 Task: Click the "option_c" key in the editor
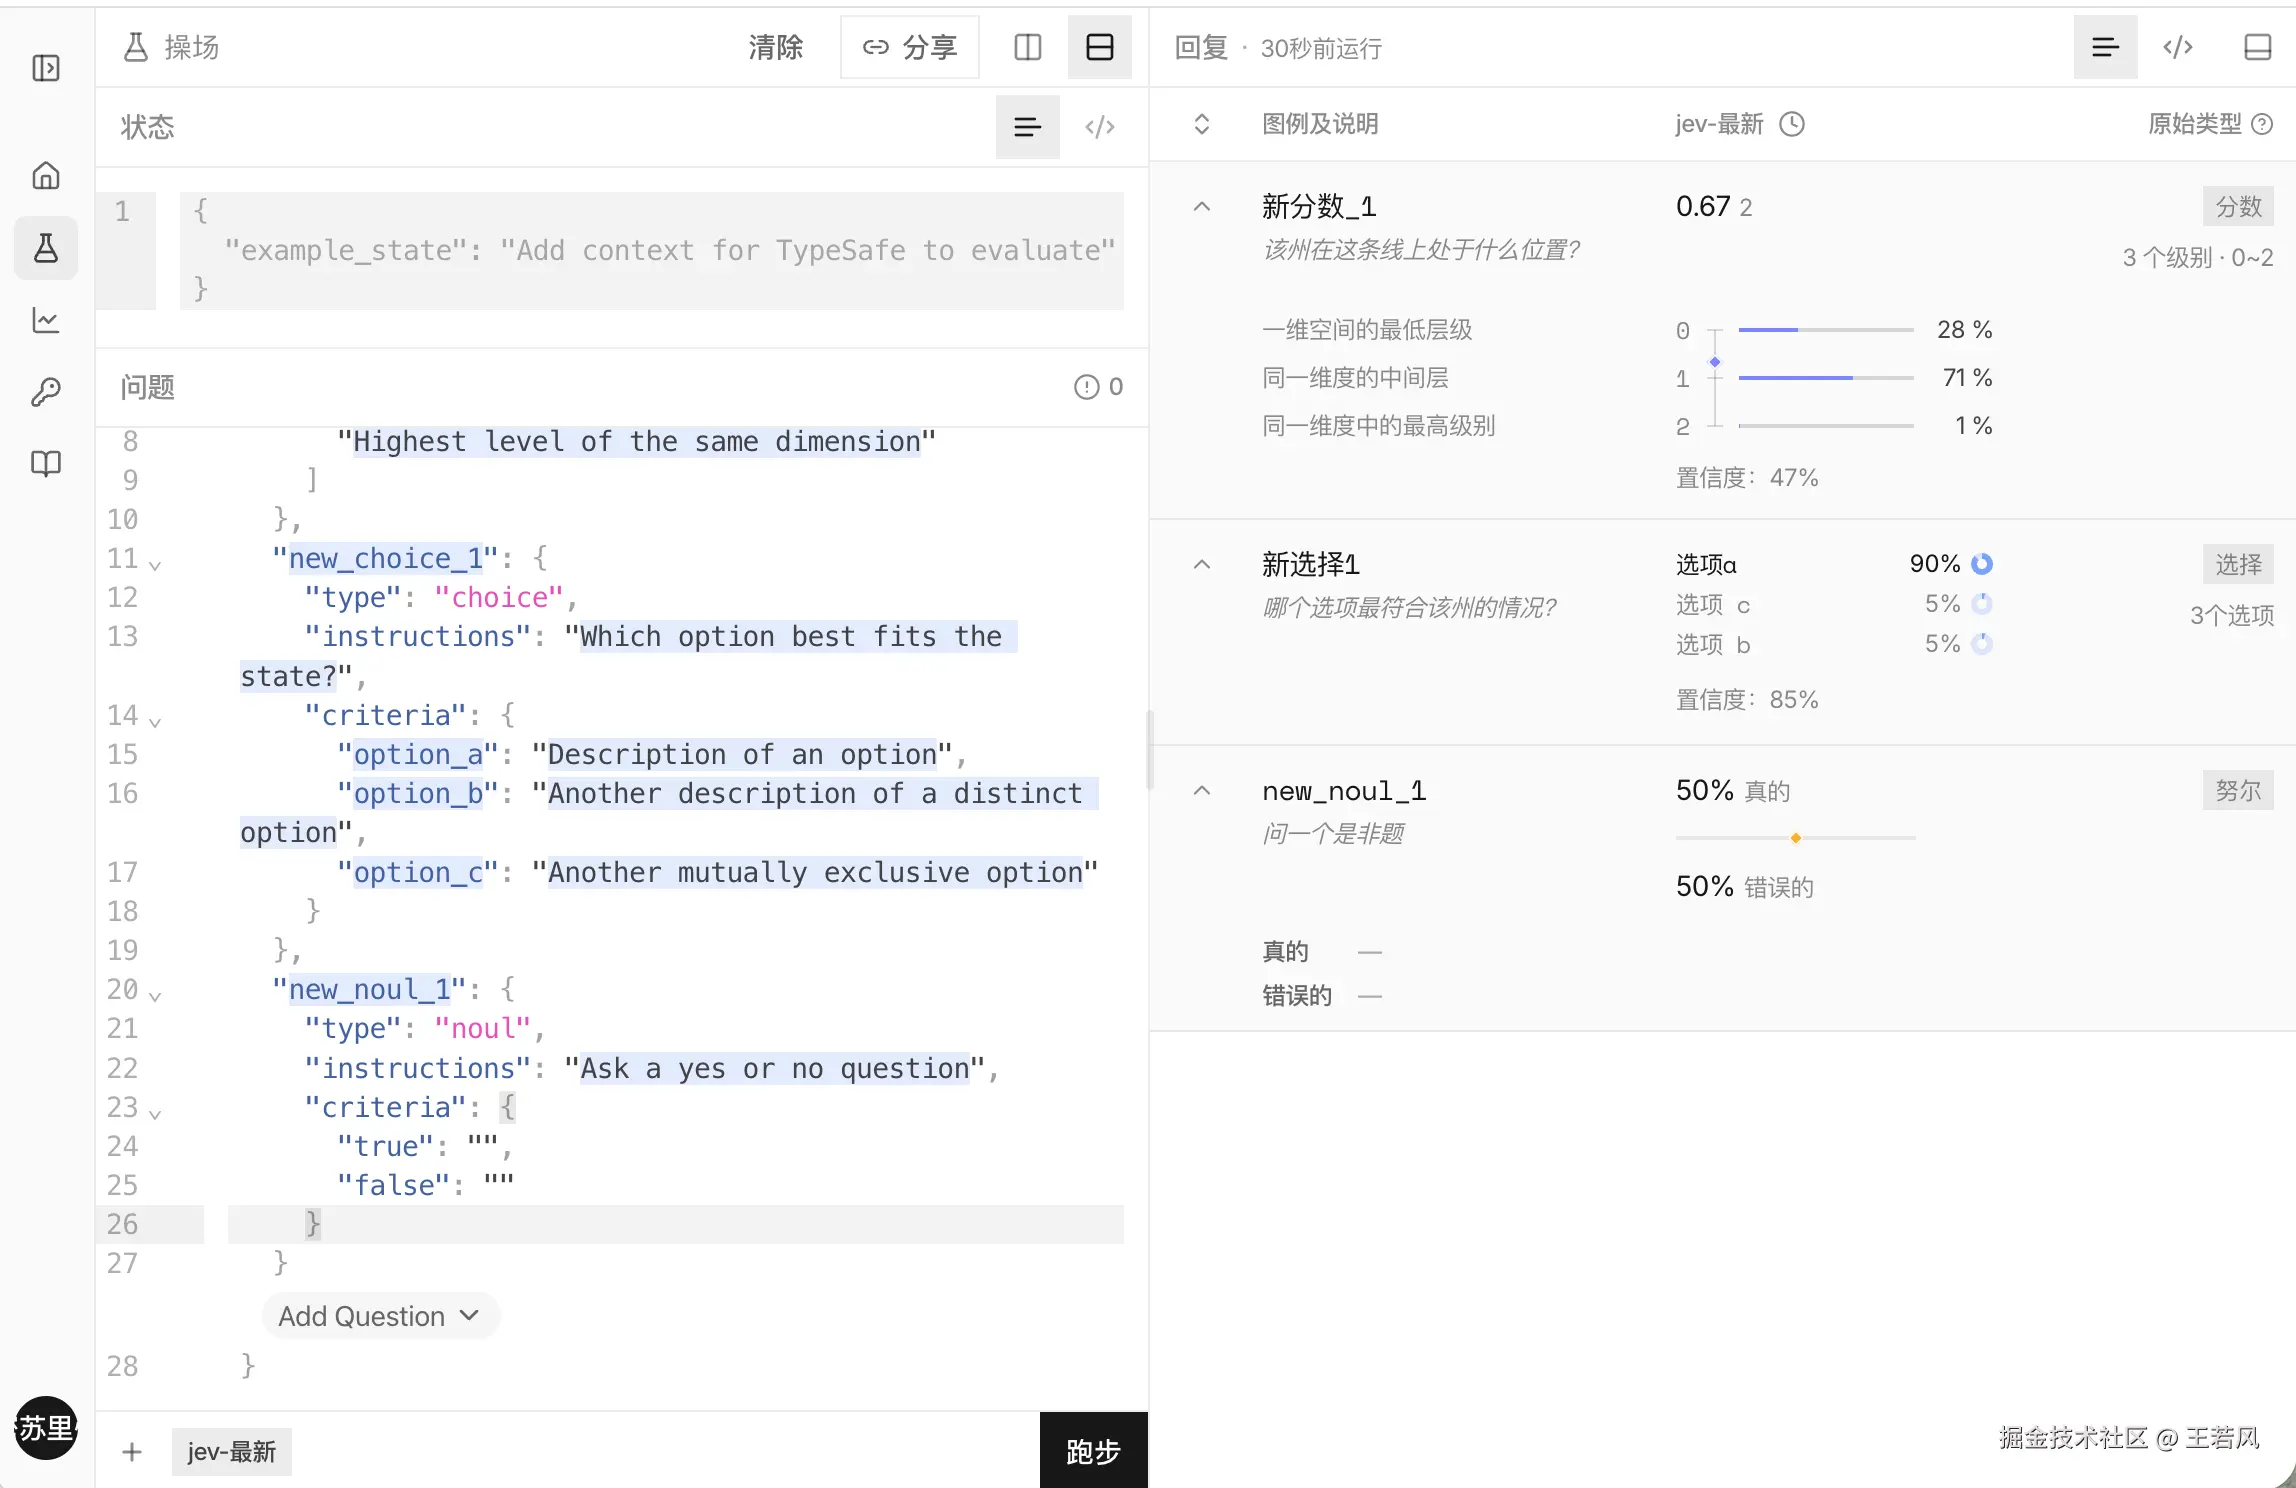[418, 873]
